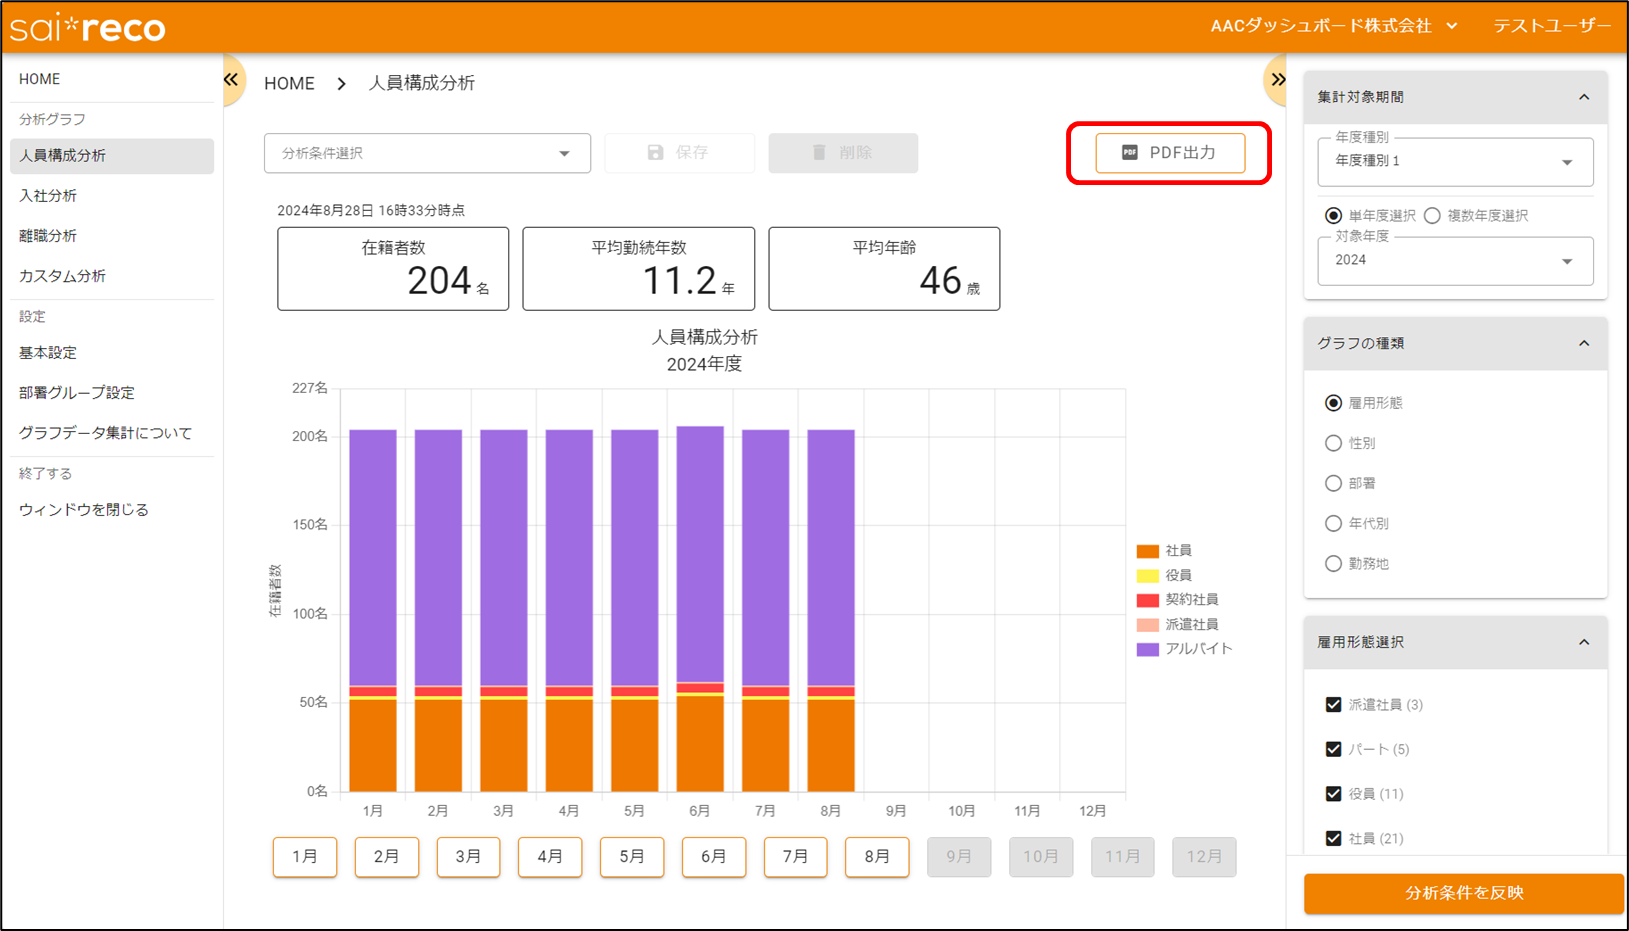Open the 対象年度 2024 dropdown
This screenshot has height=931, width=1629.
[1455, 261]
